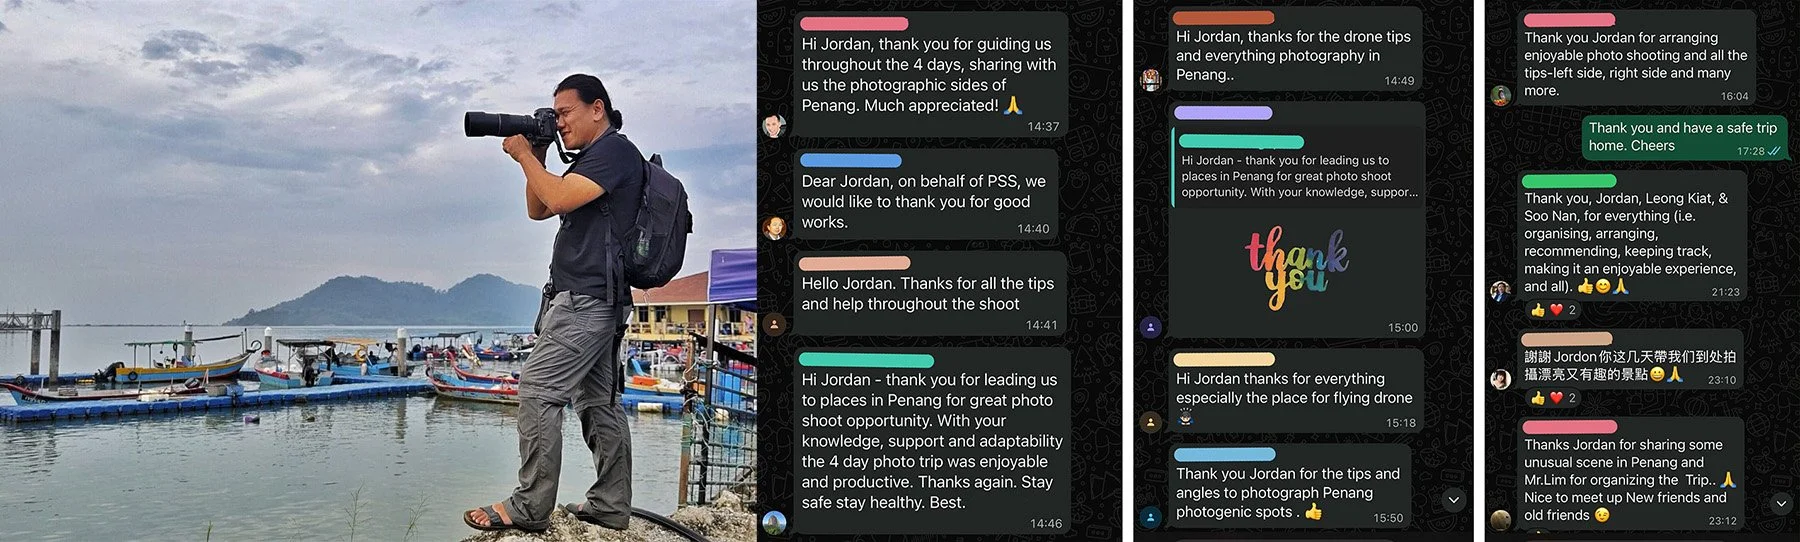
Task: Open the rainbow thank you sticker
Action: [1296, 266]
